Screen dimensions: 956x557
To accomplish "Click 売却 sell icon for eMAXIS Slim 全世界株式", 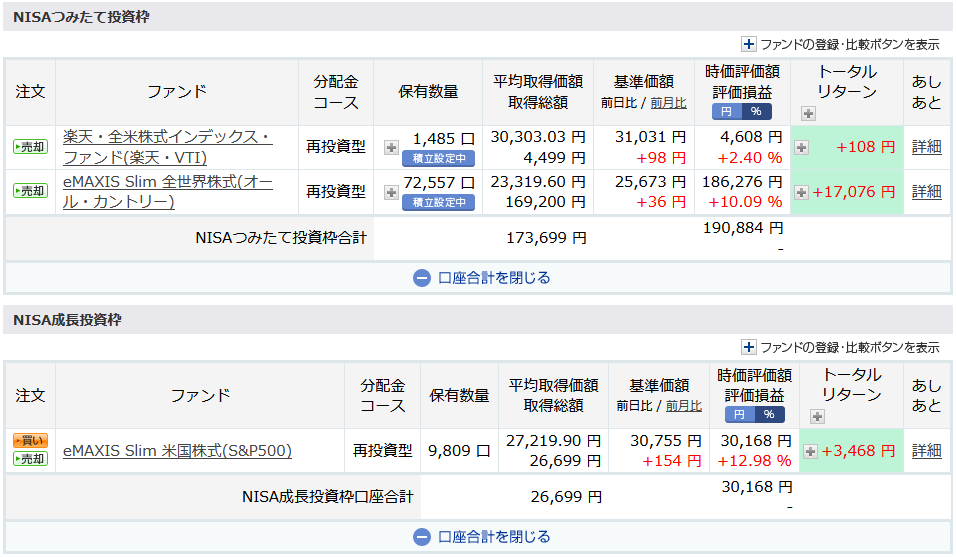I will [x=30, y=192].
